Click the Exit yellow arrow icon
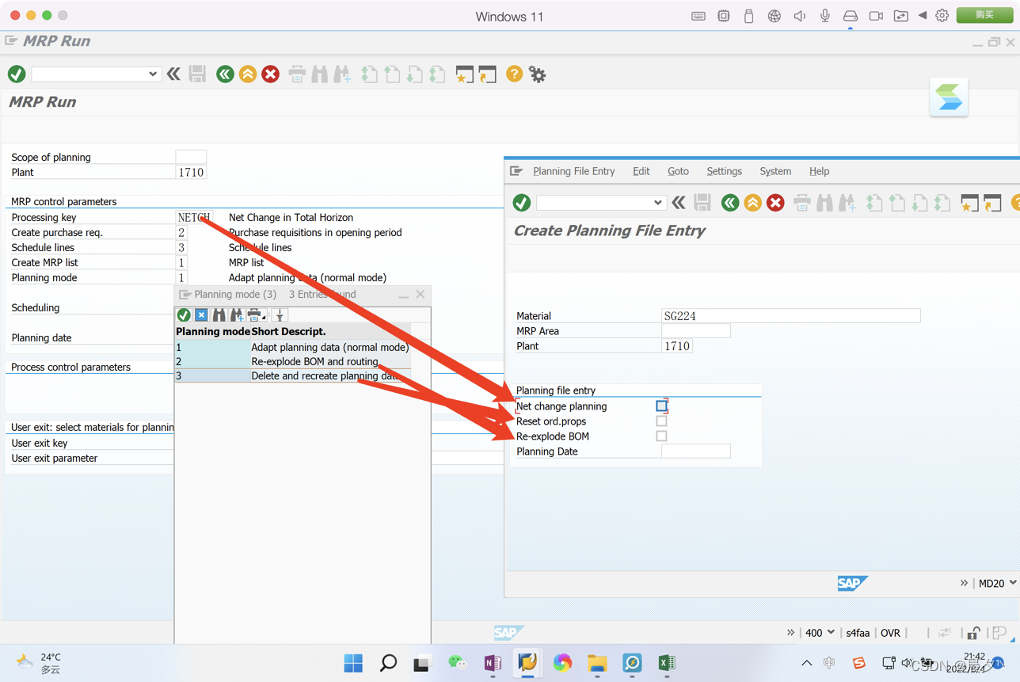 (247, 74)
